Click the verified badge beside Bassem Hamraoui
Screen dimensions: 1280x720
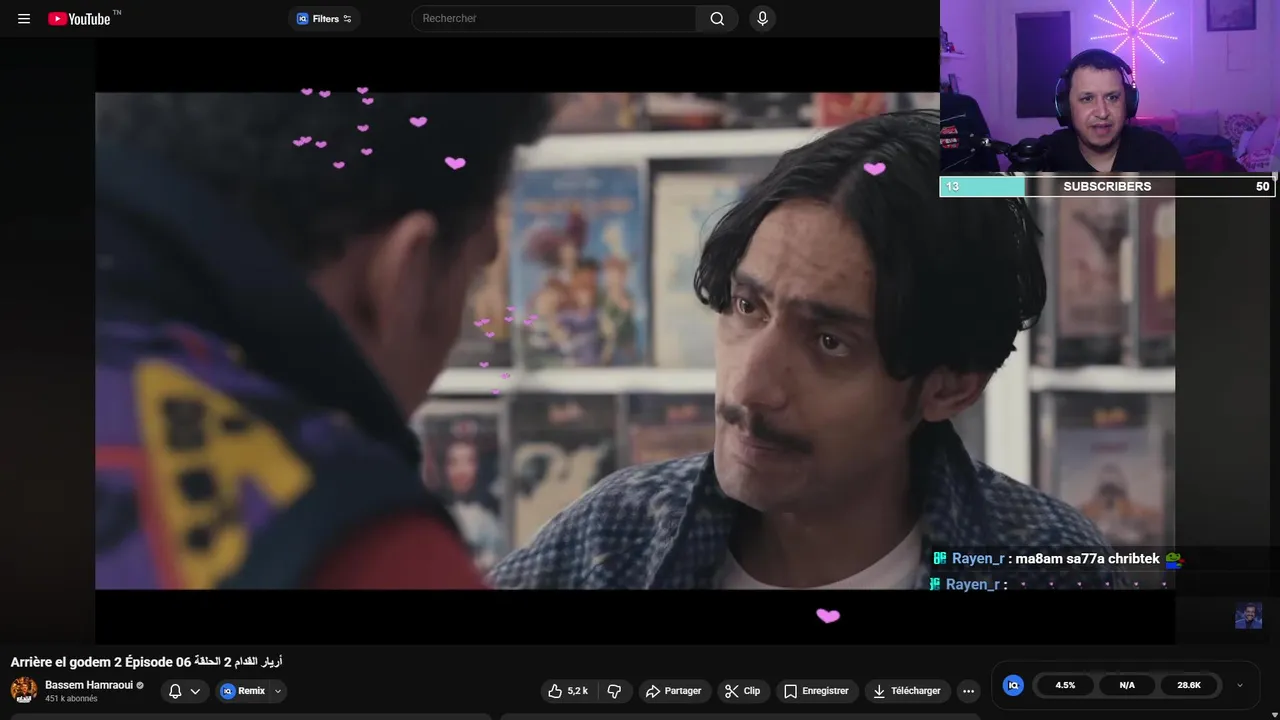pyautogui.click(x=140, y=686)
